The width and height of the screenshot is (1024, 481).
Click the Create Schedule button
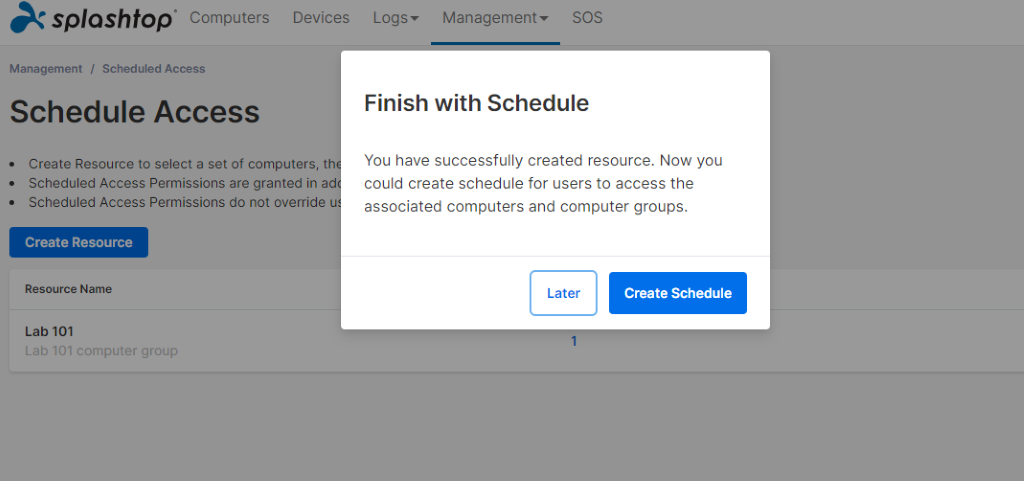(678, 293)
